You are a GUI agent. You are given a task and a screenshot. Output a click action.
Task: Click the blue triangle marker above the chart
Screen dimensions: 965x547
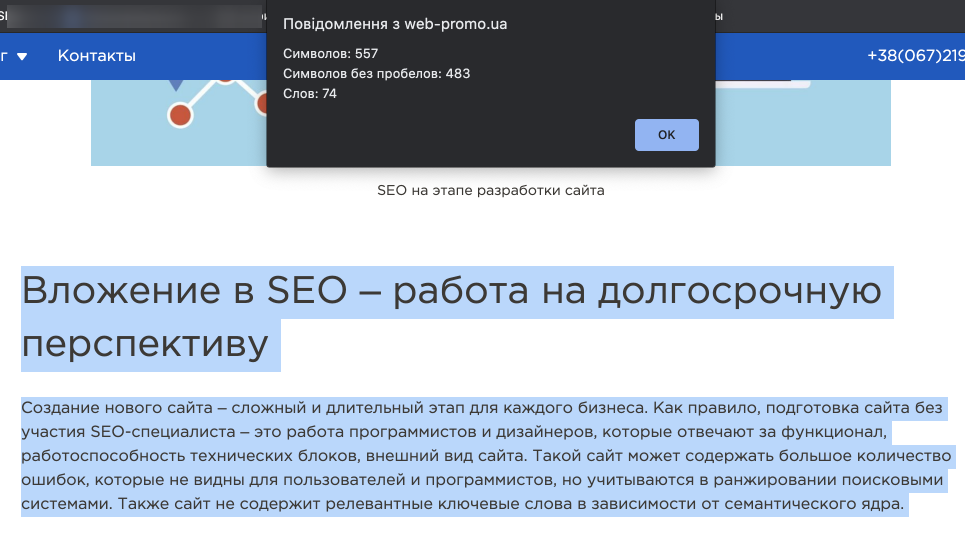click(178, 86)
